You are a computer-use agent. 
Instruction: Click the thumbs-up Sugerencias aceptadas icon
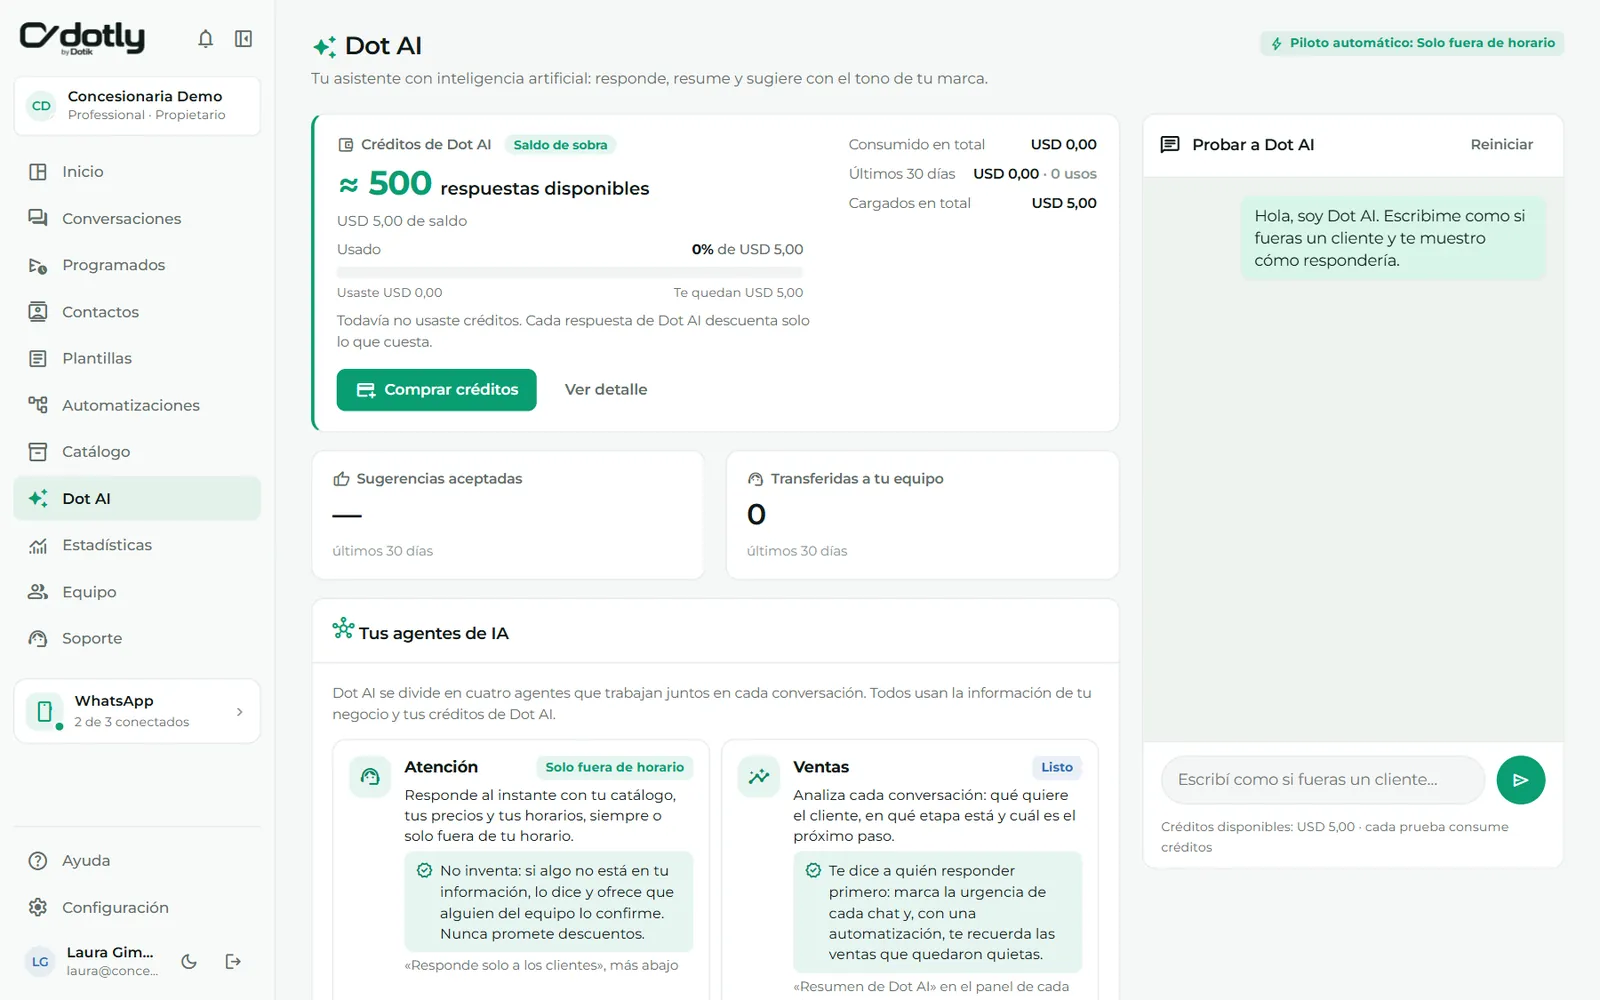(x=341, y=479)
